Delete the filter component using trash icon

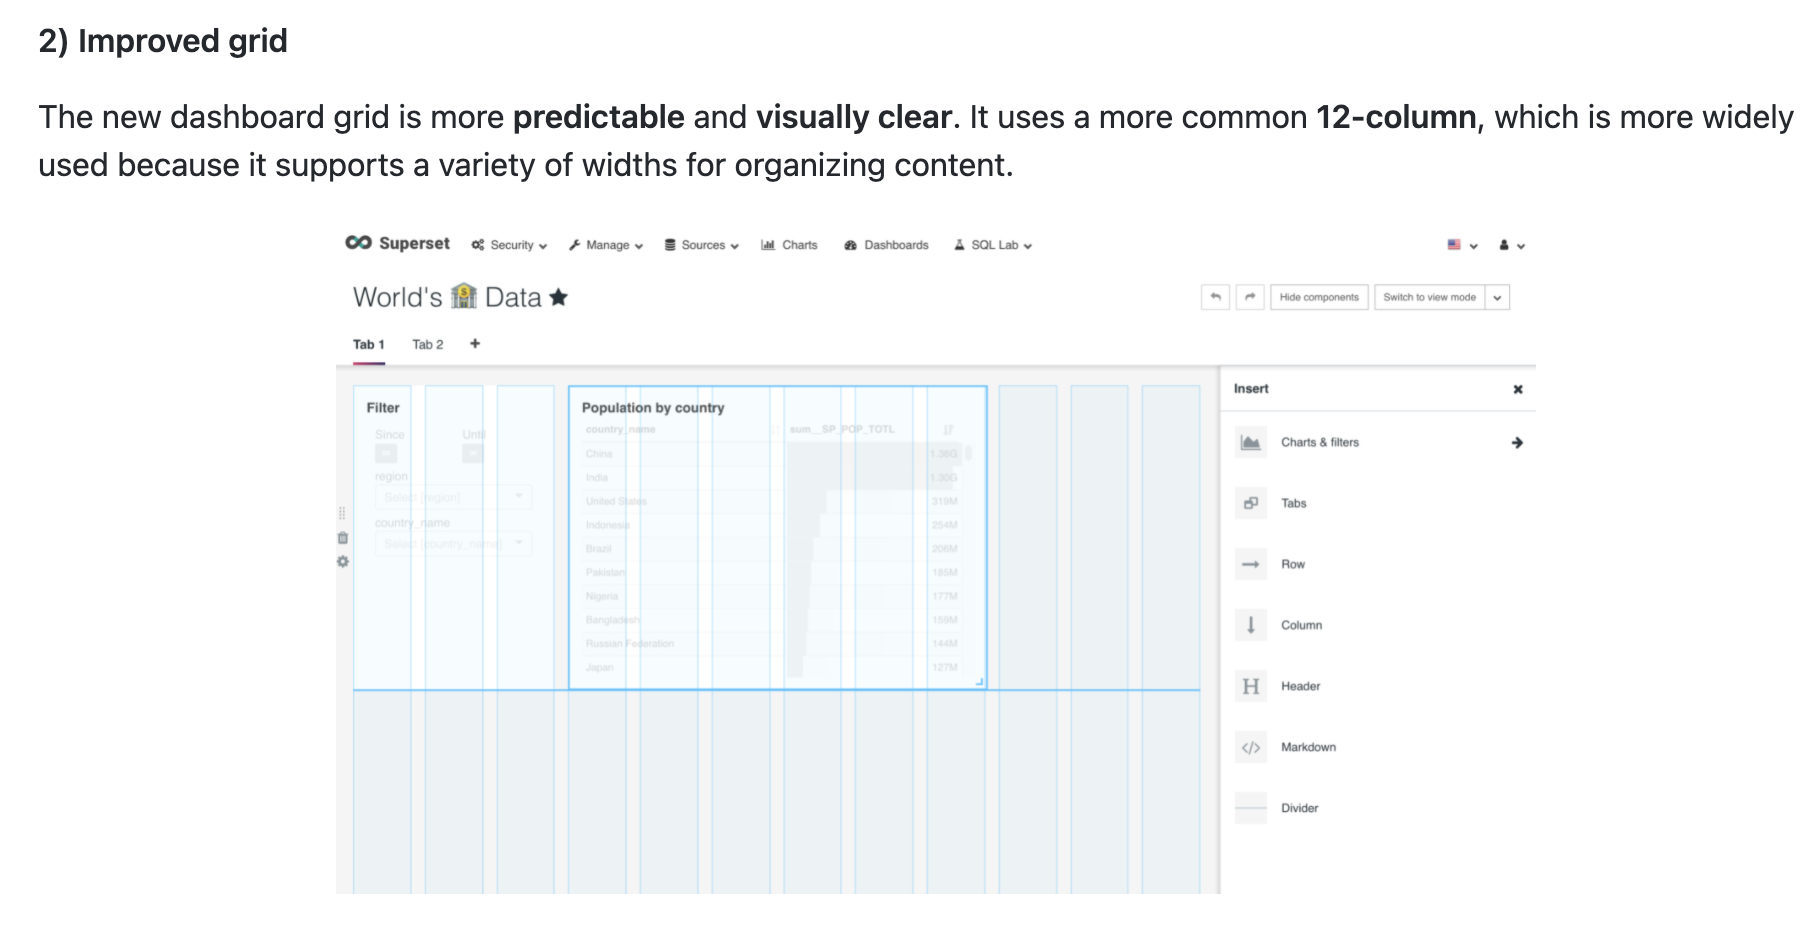click(343, 538)
